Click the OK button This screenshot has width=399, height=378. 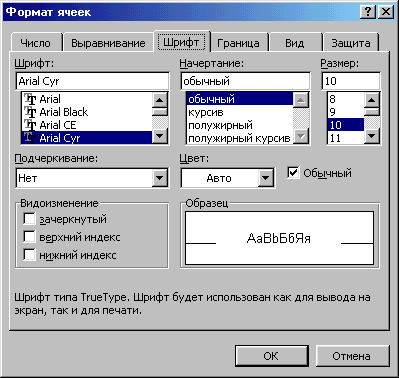272,356
